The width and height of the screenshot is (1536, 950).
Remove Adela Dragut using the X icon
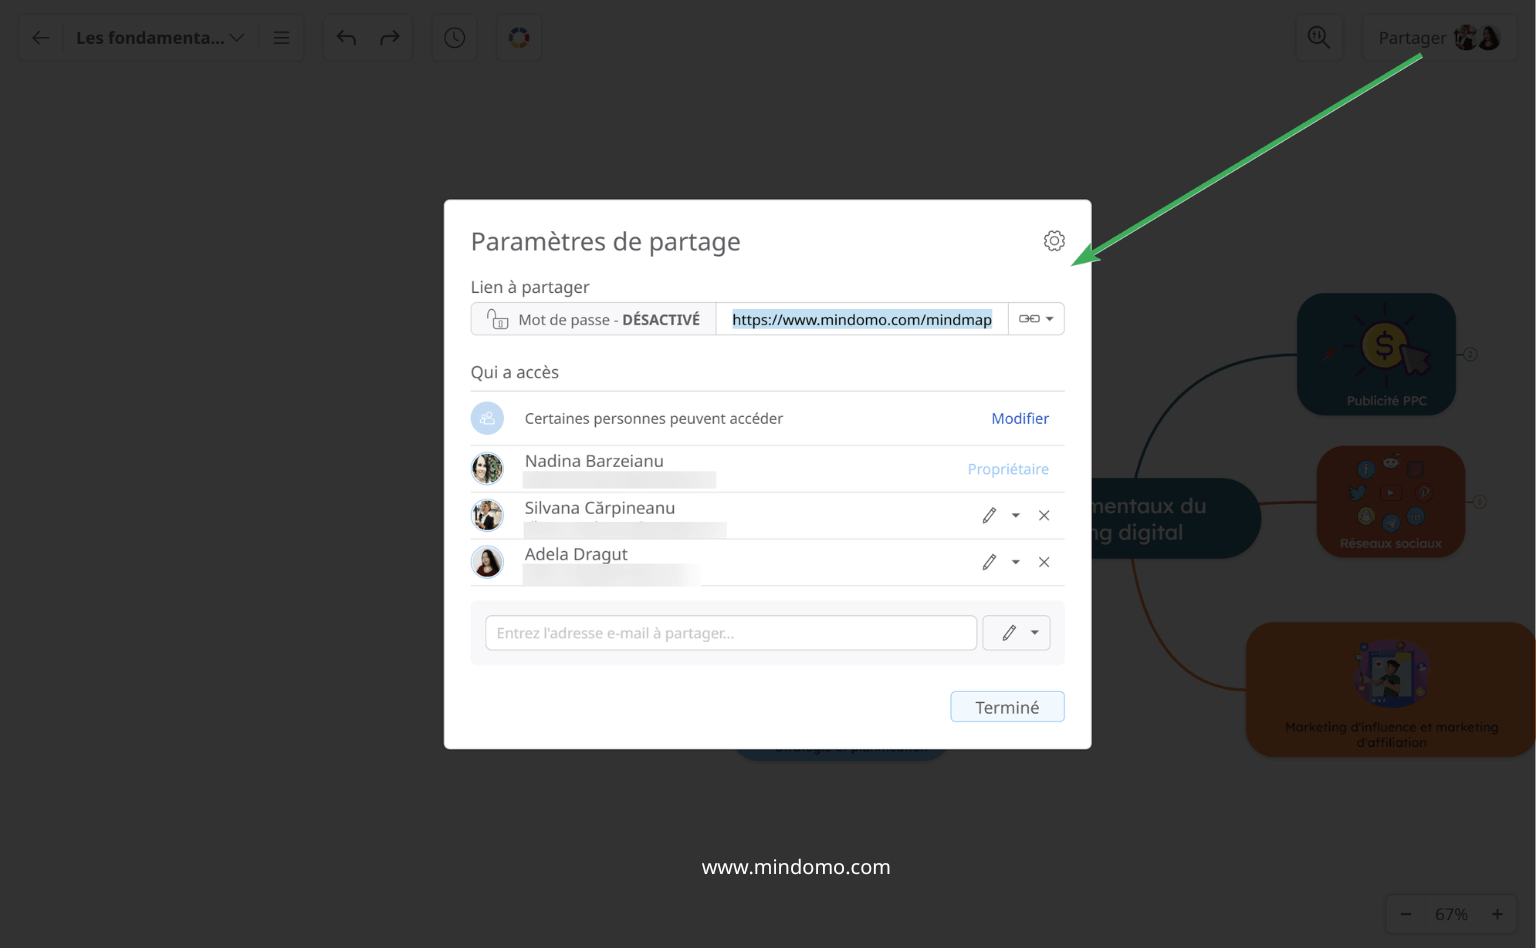[x=1044, y=562]
